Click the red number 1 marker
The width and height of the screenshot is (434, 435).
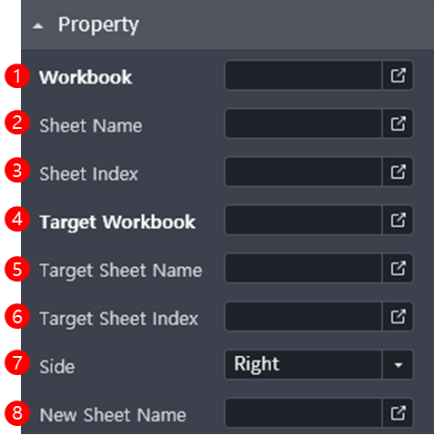tap(17, 76)
